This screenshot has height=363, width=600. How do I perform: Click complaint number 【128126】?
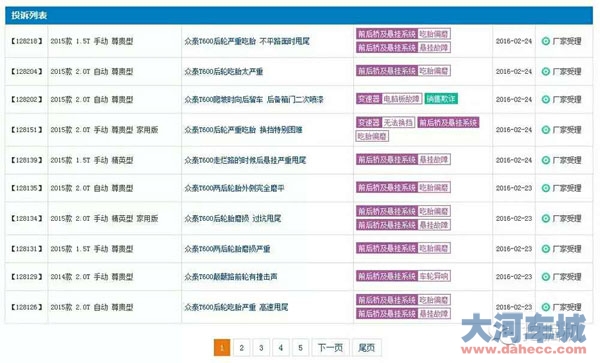point(26,307)
